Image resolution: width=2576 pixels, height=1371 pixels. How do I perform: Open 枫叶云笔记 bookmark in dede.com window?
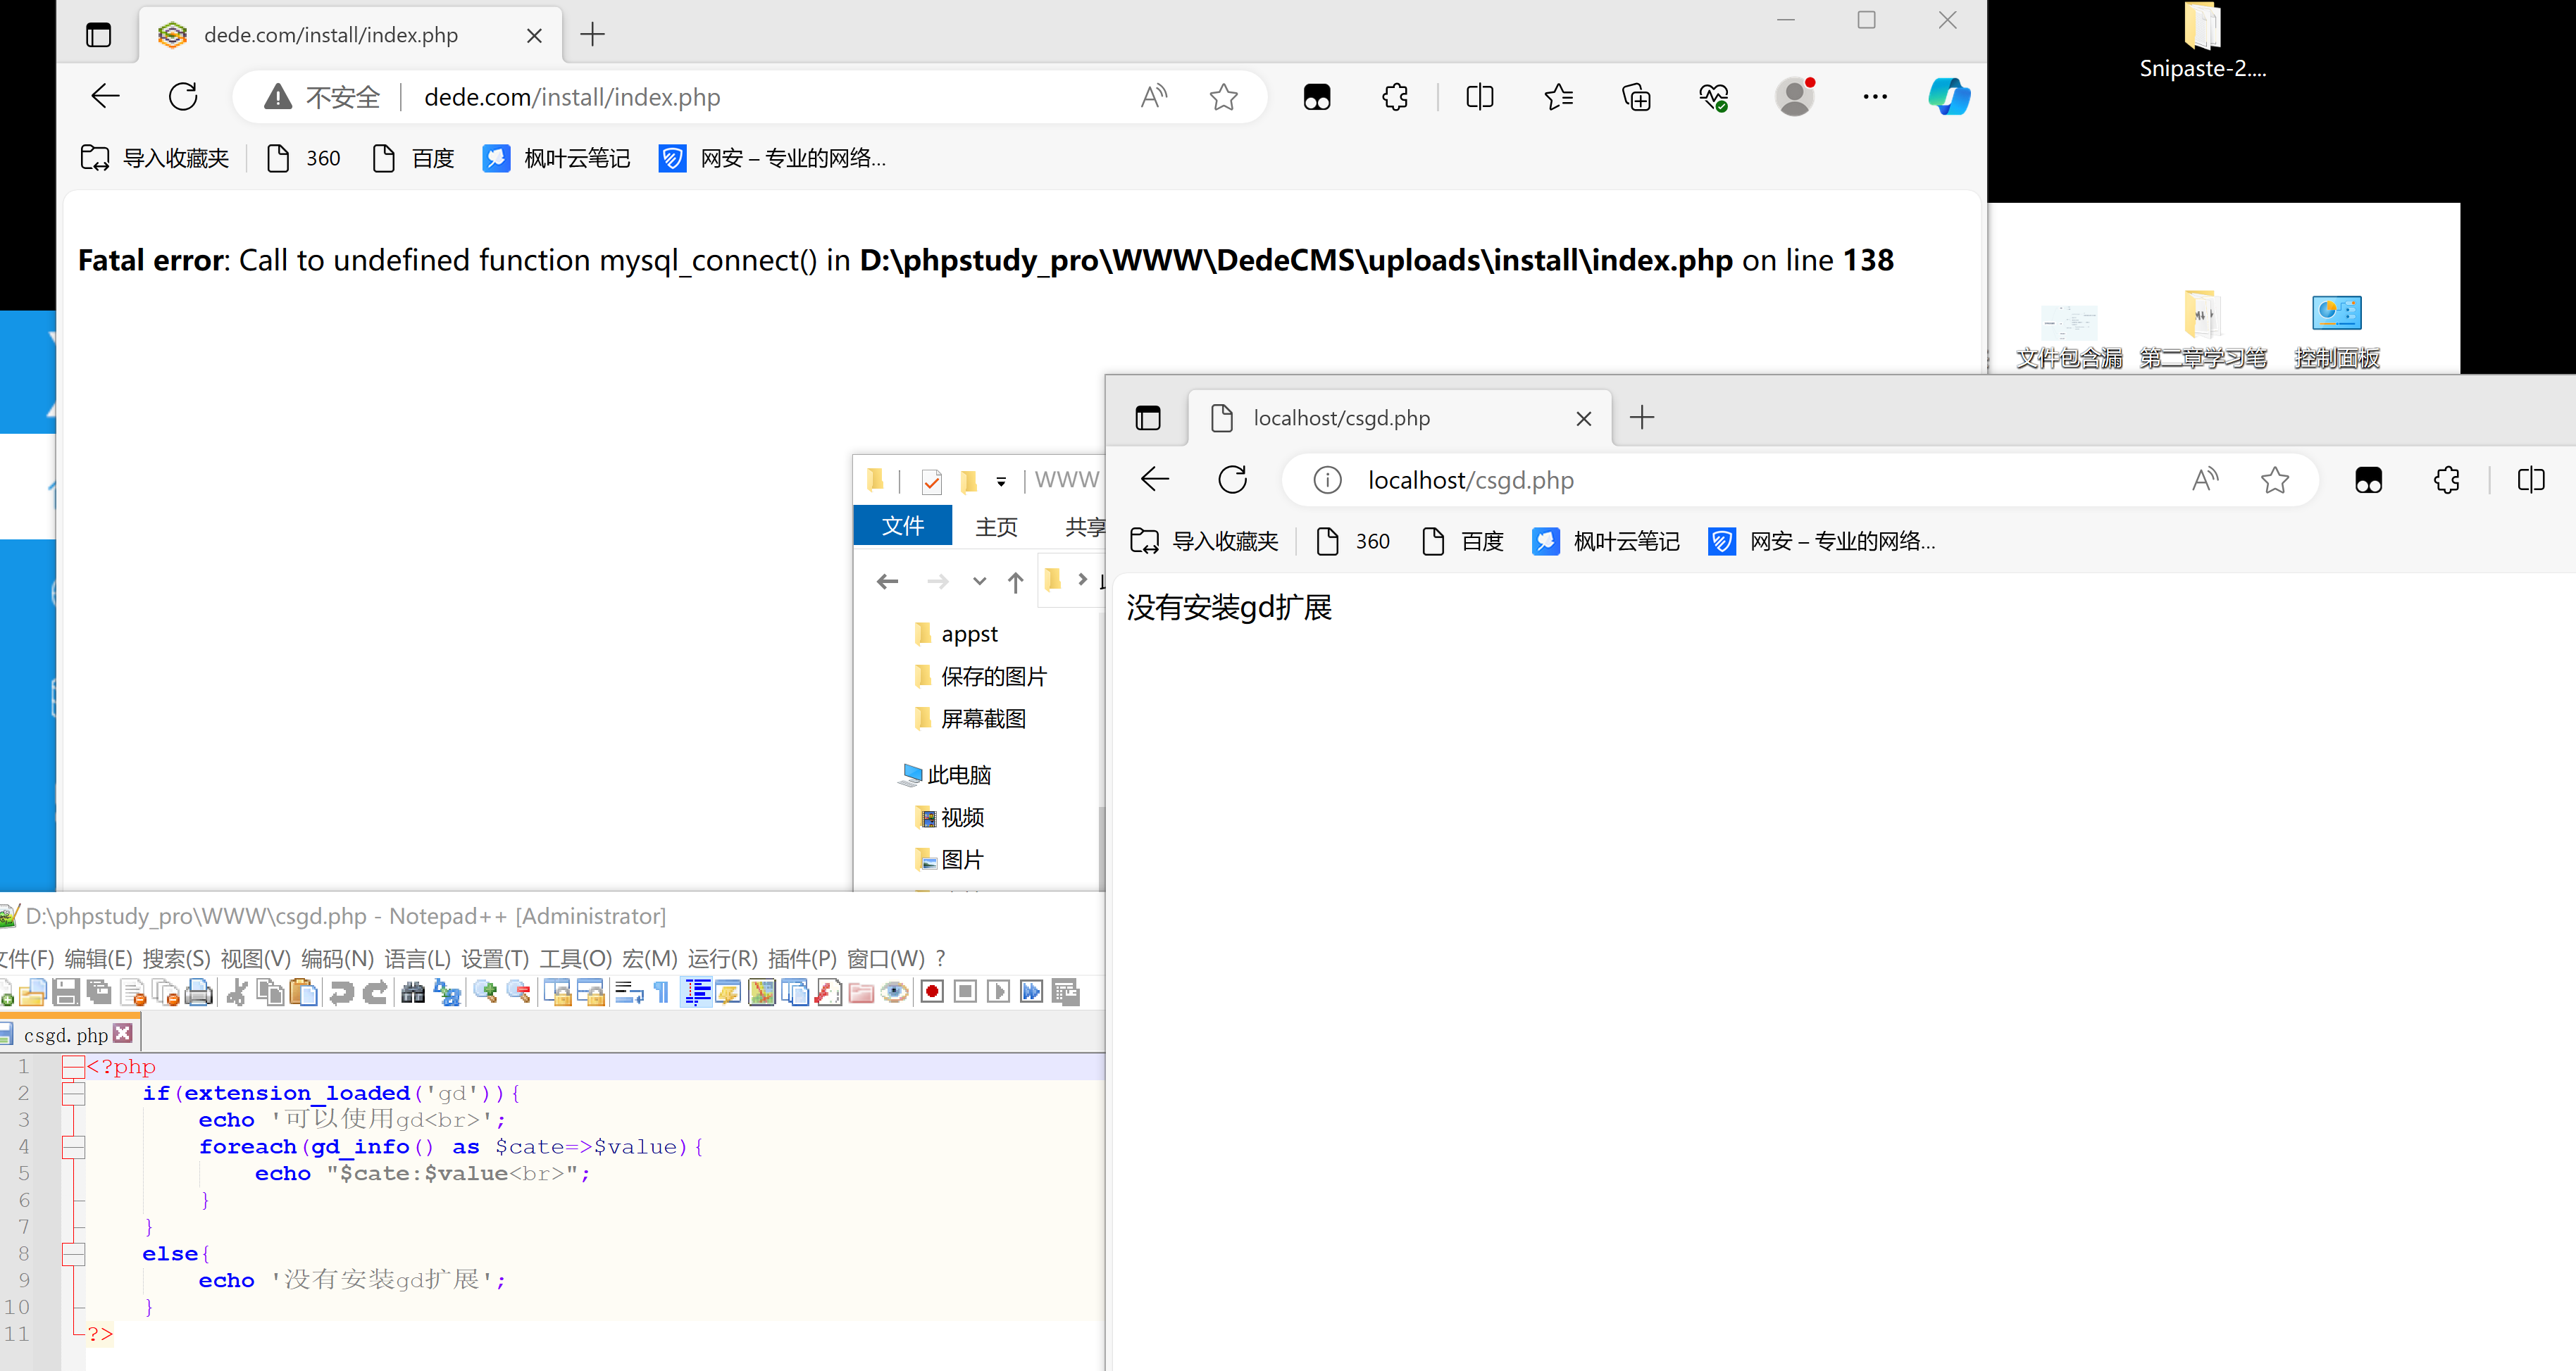click(x=557, y=158)
